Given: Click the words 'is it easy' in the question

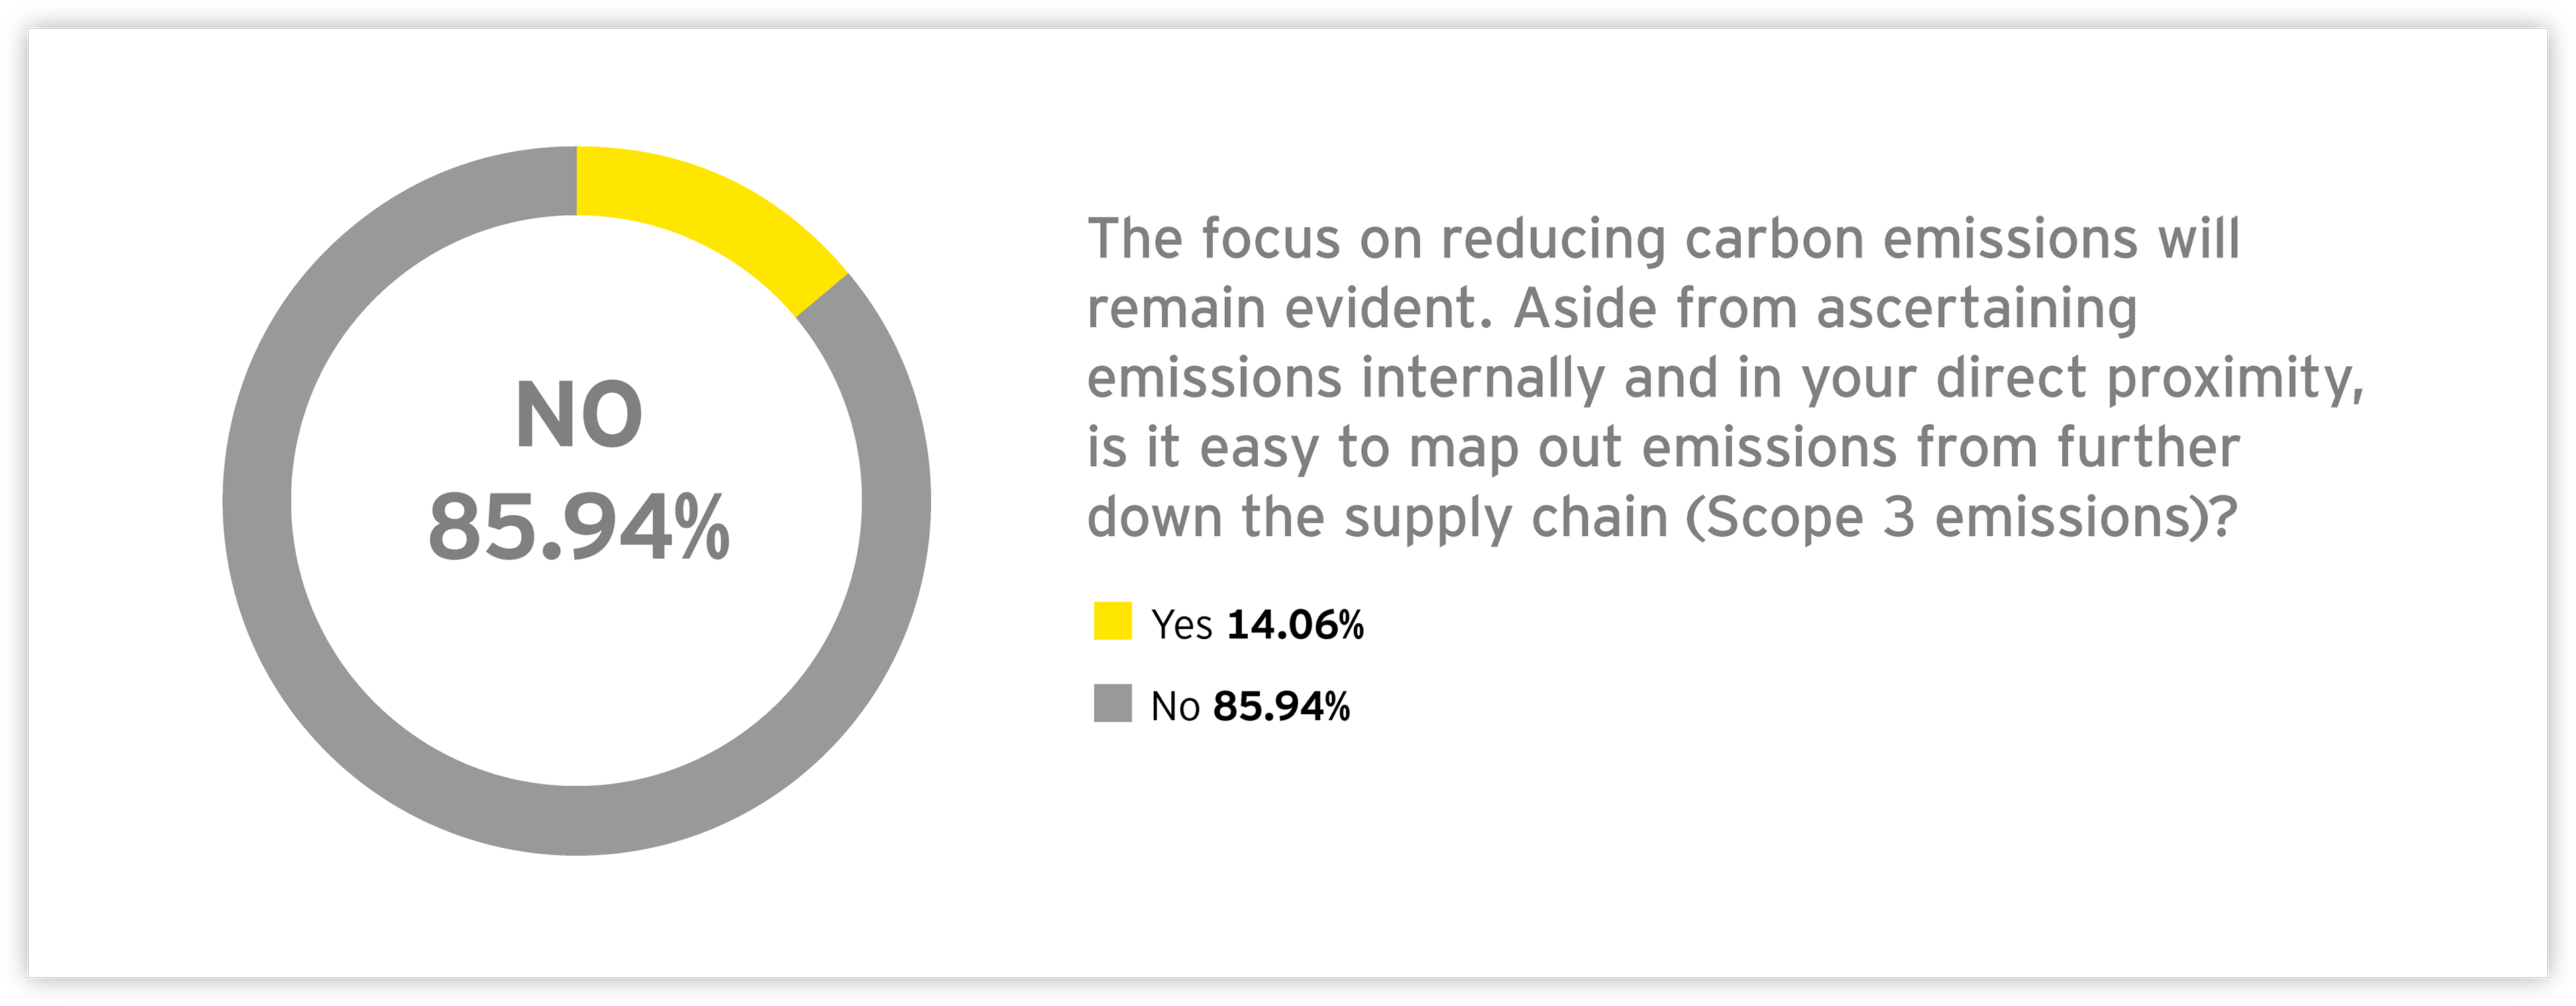Looking at the screenshot, I should click(1203, 449).
